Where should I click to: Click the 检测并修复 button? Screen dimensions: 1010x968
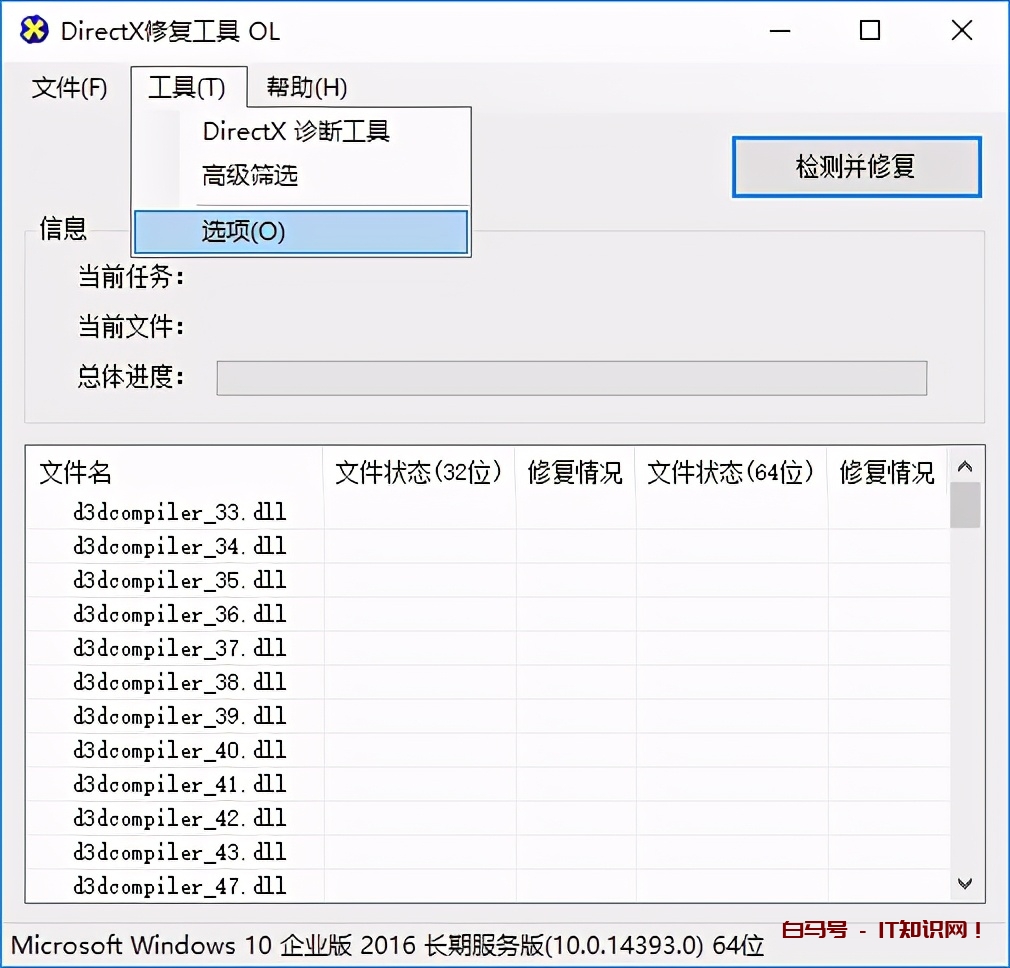[855, 167]
